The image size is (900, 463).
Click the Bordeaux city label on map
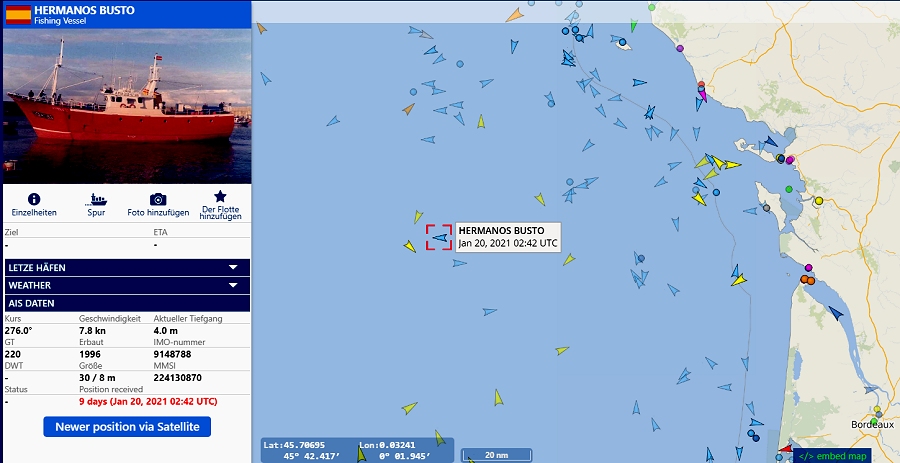click(x=872, y=425)
